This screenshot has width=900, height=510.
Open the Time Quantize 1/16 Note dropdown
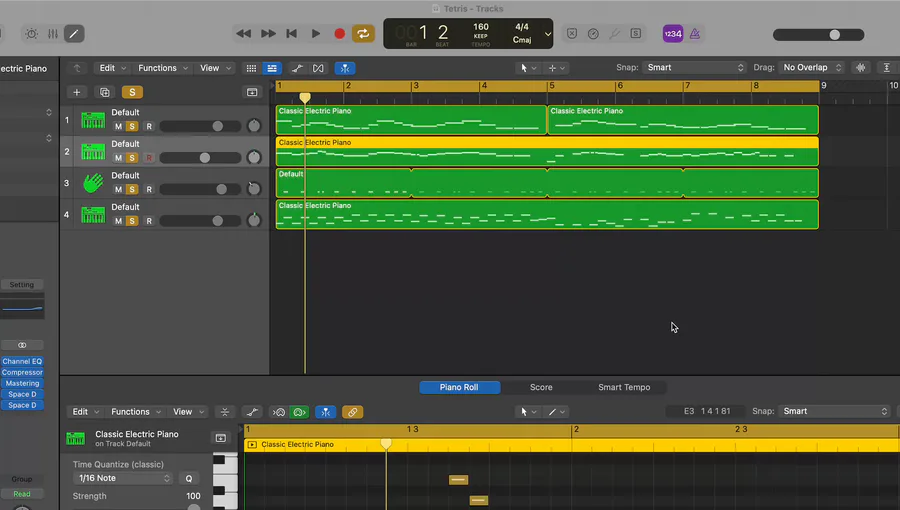[x=123, y=478]
